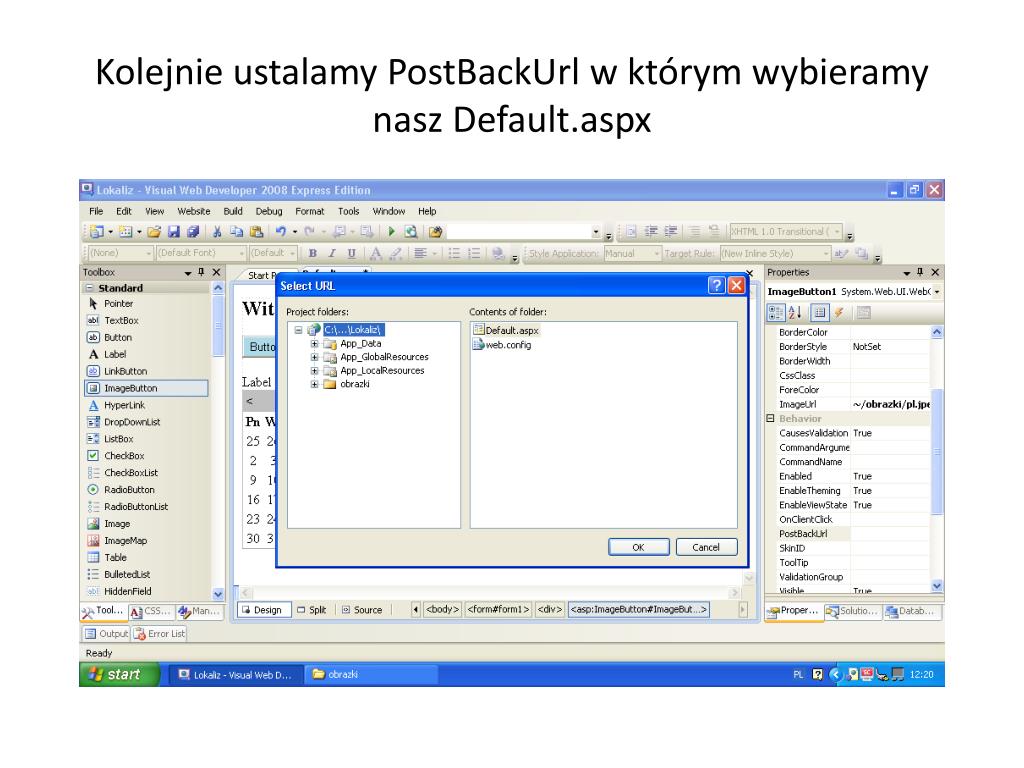Open the Debug menu

[x=269, y=212]
